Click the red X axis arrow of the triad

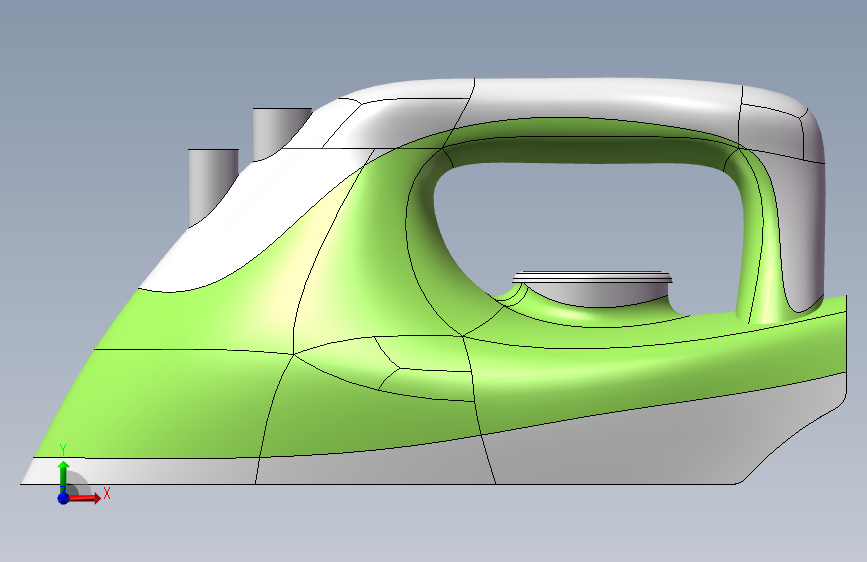84,498
